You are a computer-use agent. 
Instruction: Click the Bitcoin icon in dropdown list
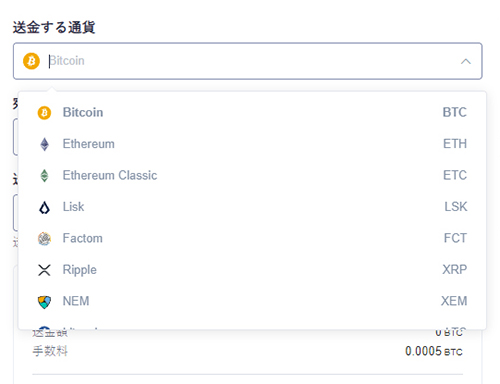click(44, 113)
